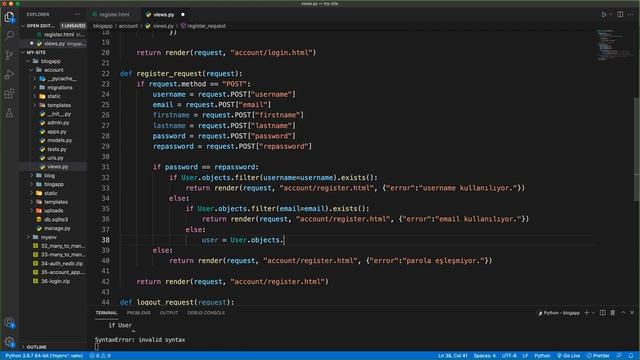
Task: Open the Accounts menu in activity bar
Action: click(9, 323)
